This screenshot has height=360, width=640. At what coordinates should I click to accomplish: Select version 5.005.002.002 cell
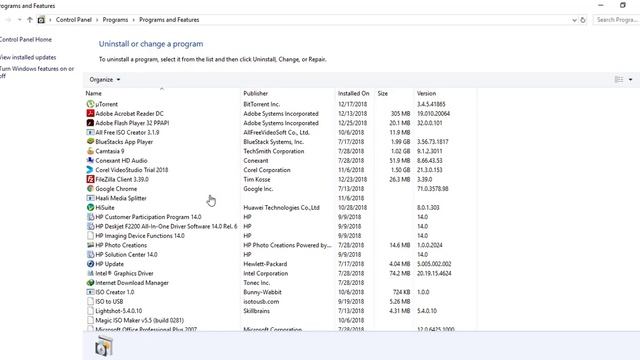click(434, 264)
